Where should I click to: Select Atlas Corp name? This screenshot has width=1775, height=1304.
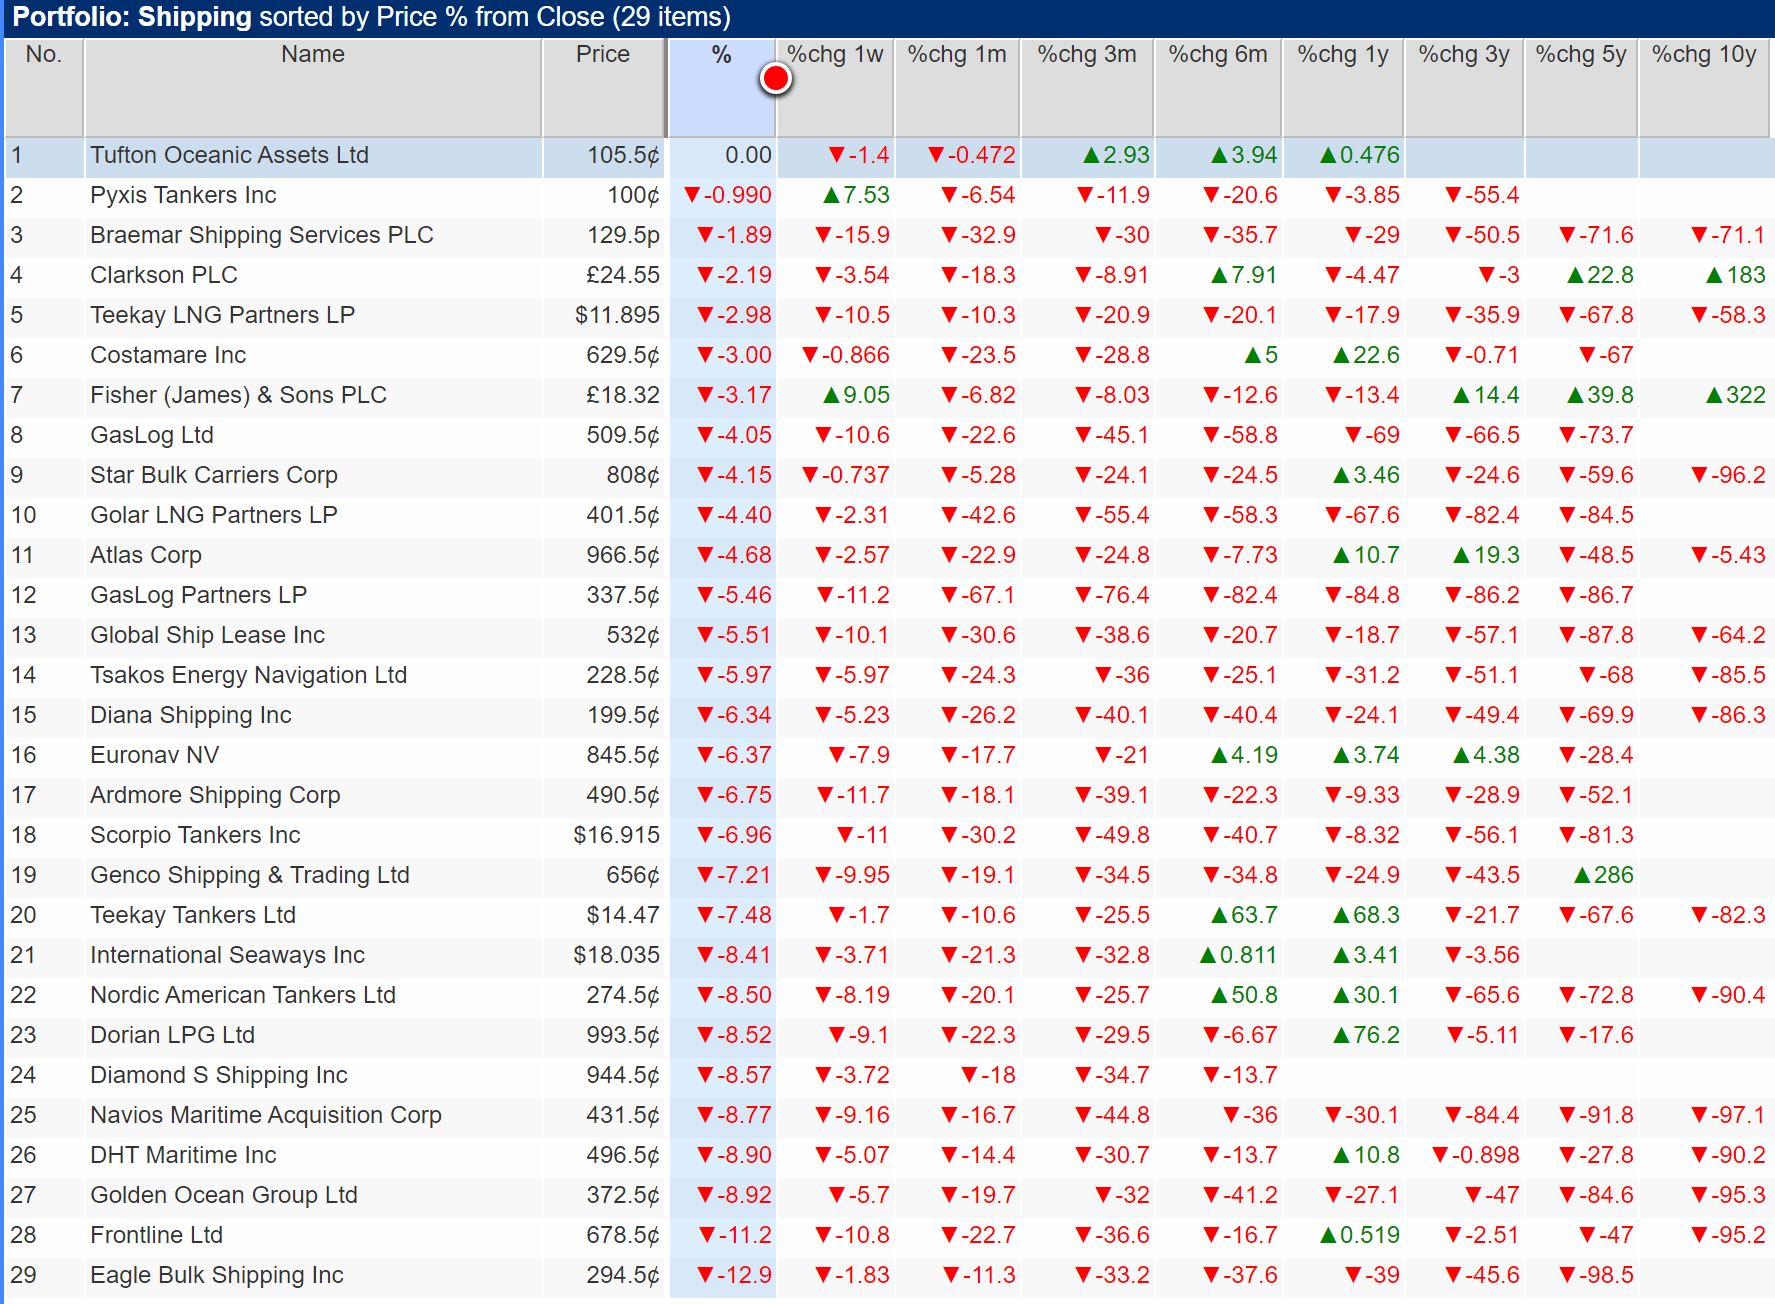point(146,555)
